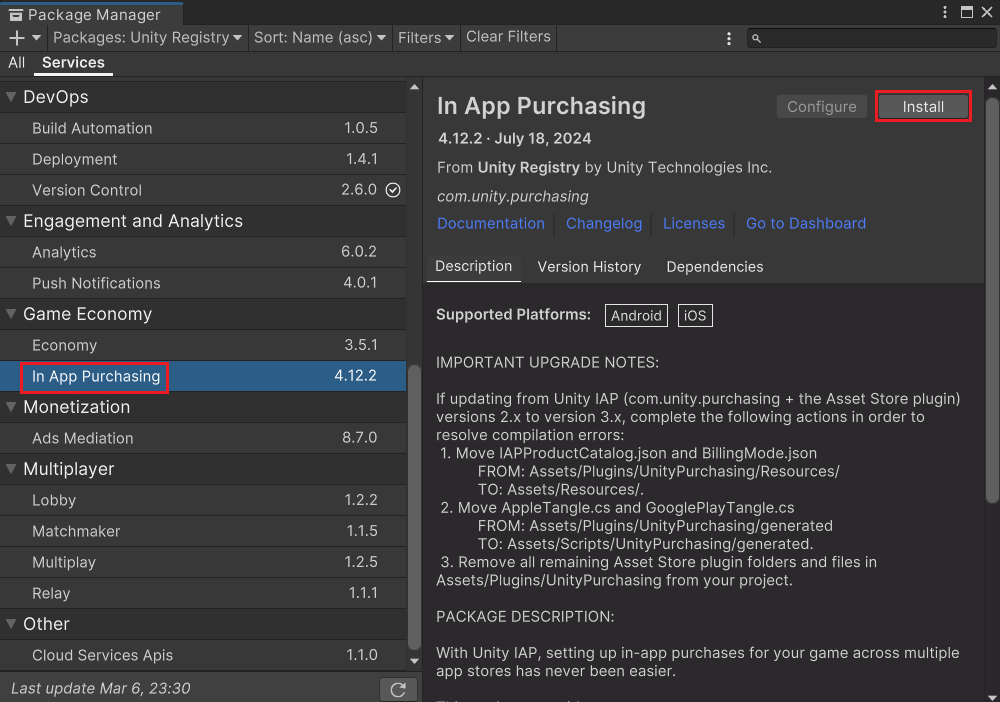The image size is (1000, 702).
Task: Switch to Dependencies tab
Action: (714, 267)
